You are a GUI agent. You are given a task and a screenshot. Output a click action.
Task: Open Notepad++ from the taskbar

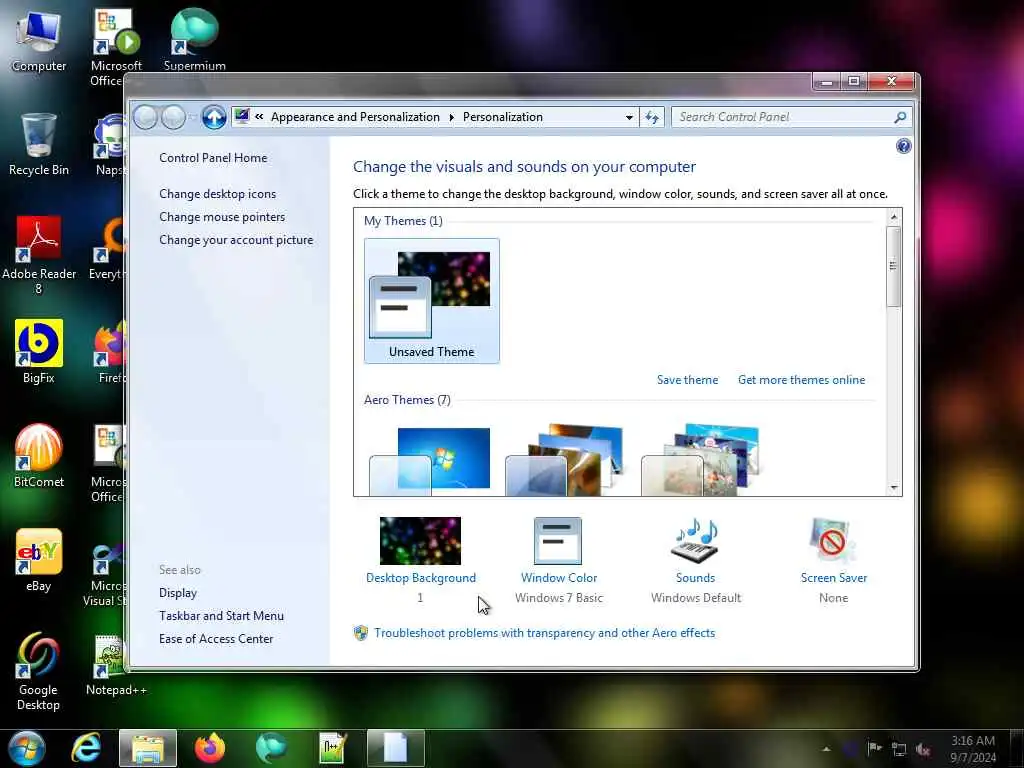pyautogui.click(x=332, y=748)
